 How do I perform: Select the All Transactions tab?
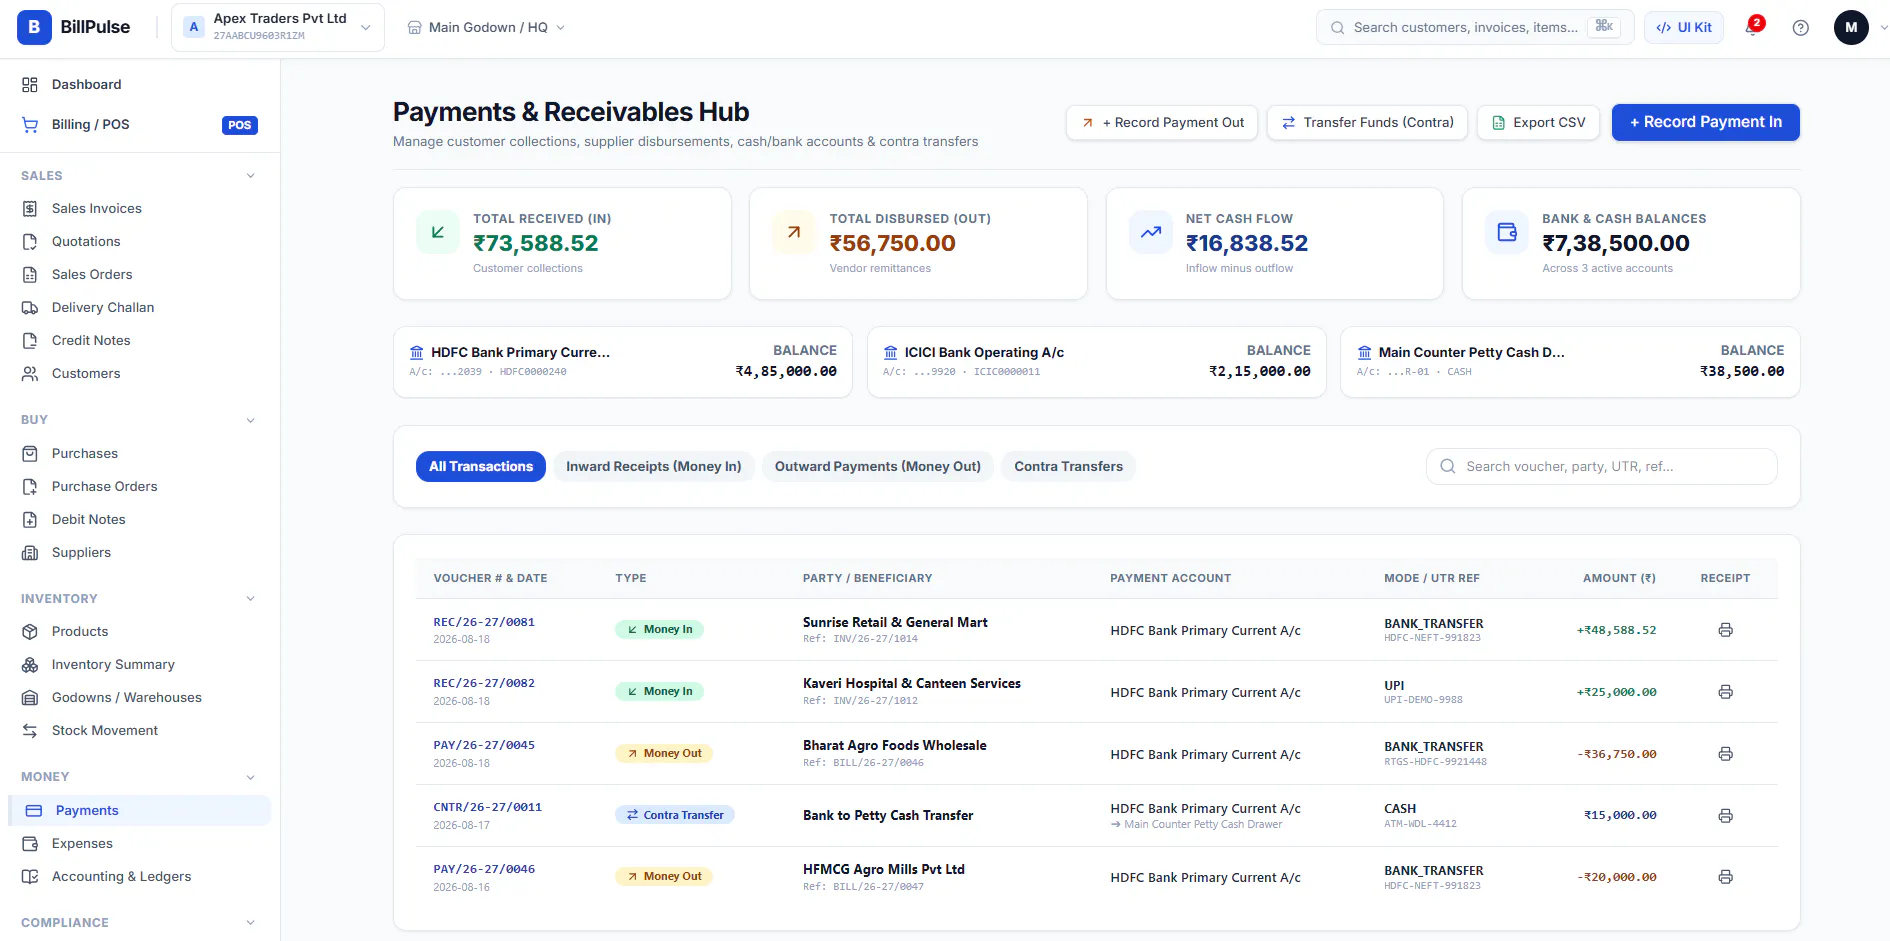481,467
